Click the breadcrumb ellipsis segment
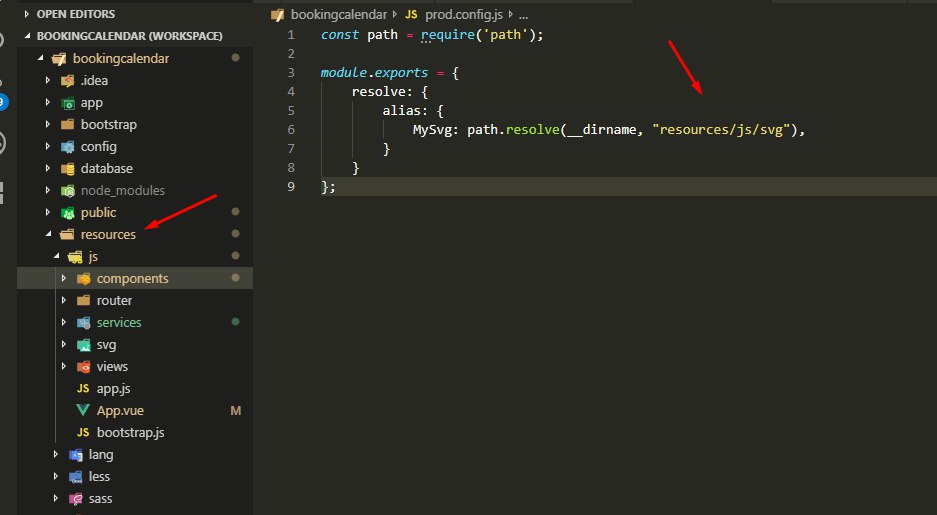The height and width of the screenshot is (515, 937). [523, 15]
